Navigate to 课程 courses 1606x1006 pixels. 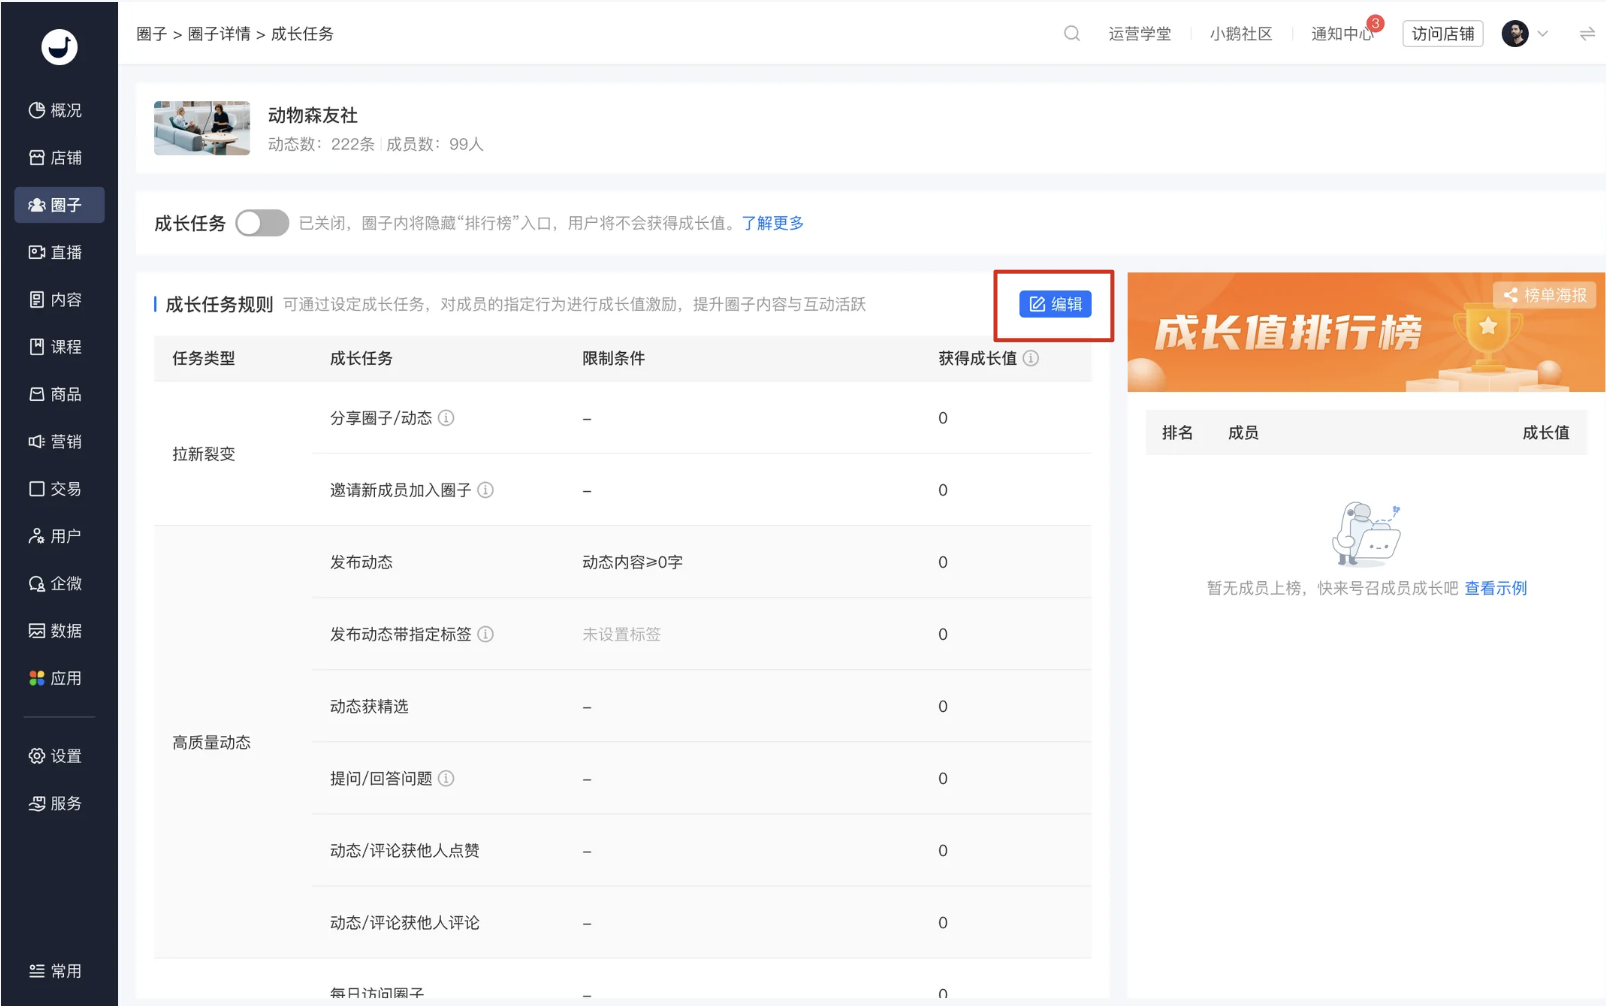[56, 347]
